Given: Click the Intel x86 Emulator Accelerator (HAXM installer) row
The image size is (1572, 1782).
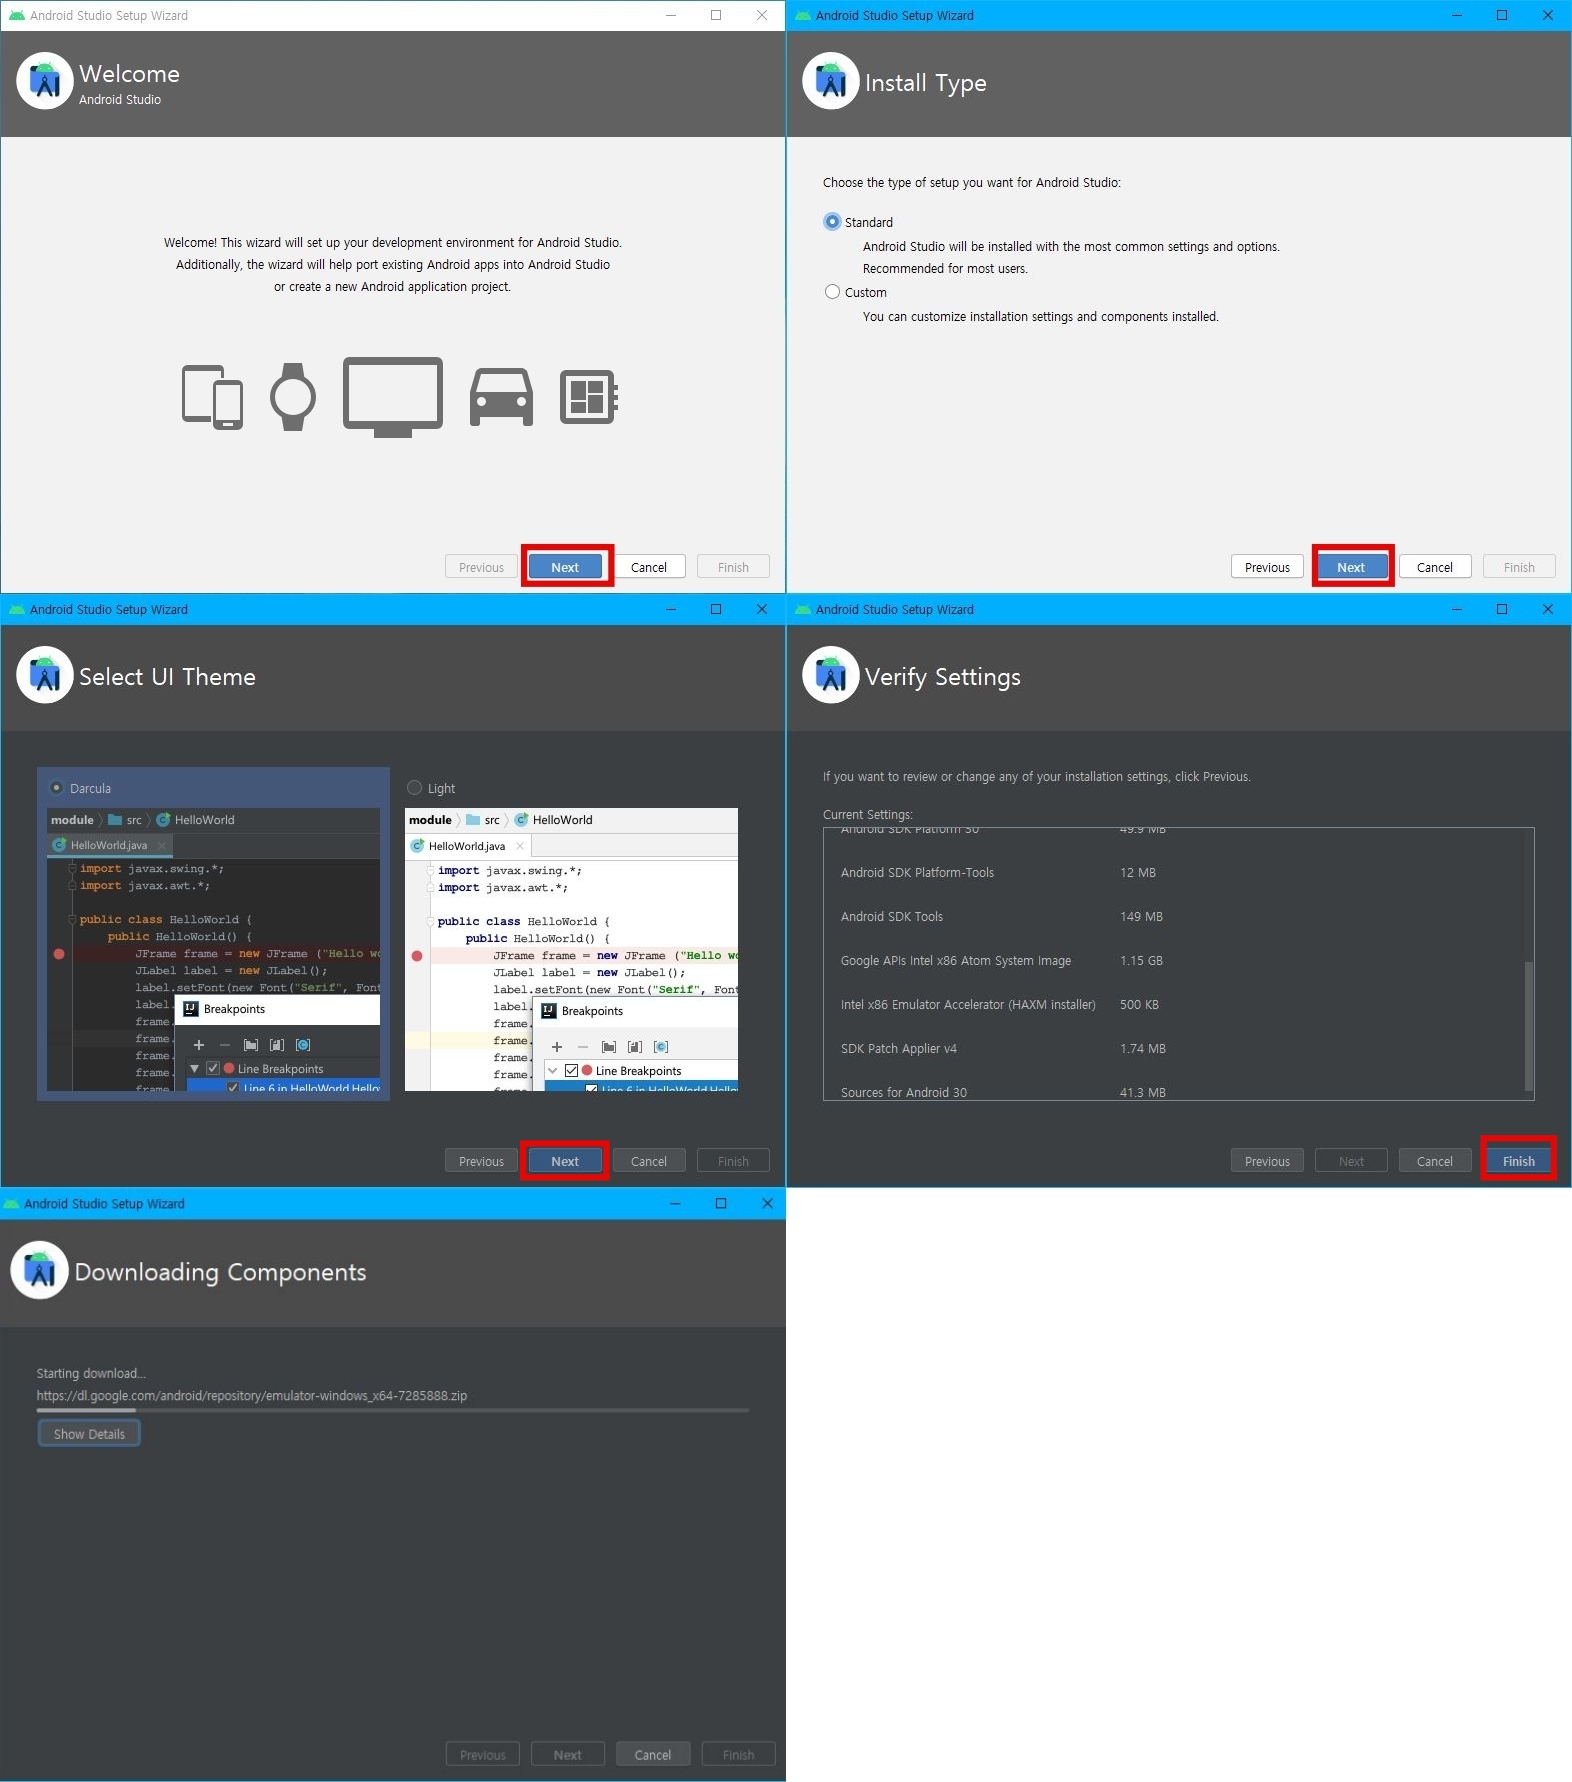Looking at the screenshot, I should [1178, 1005].
